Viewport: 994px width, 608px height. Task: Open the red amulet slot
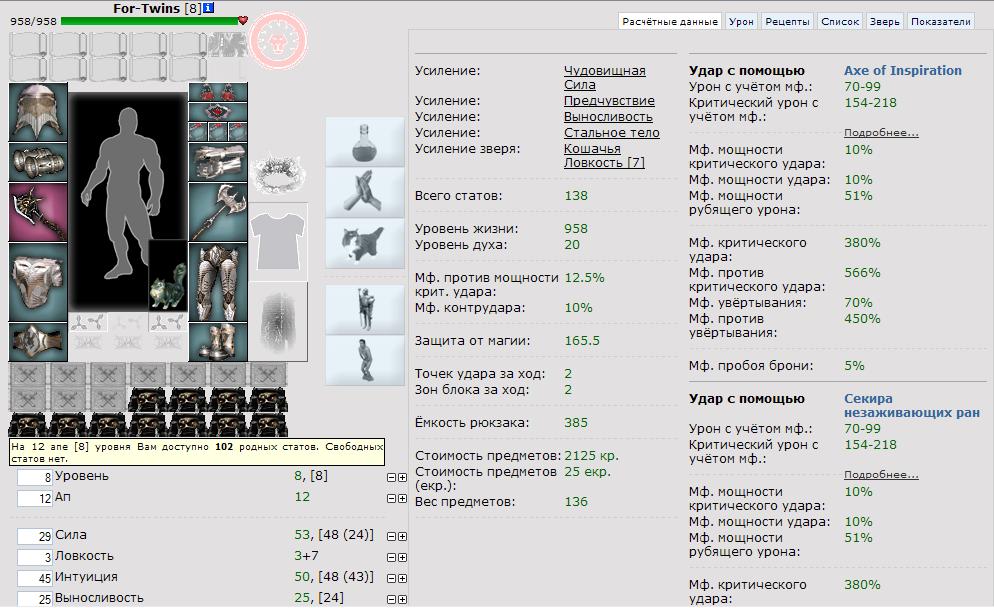pos(218,112)
